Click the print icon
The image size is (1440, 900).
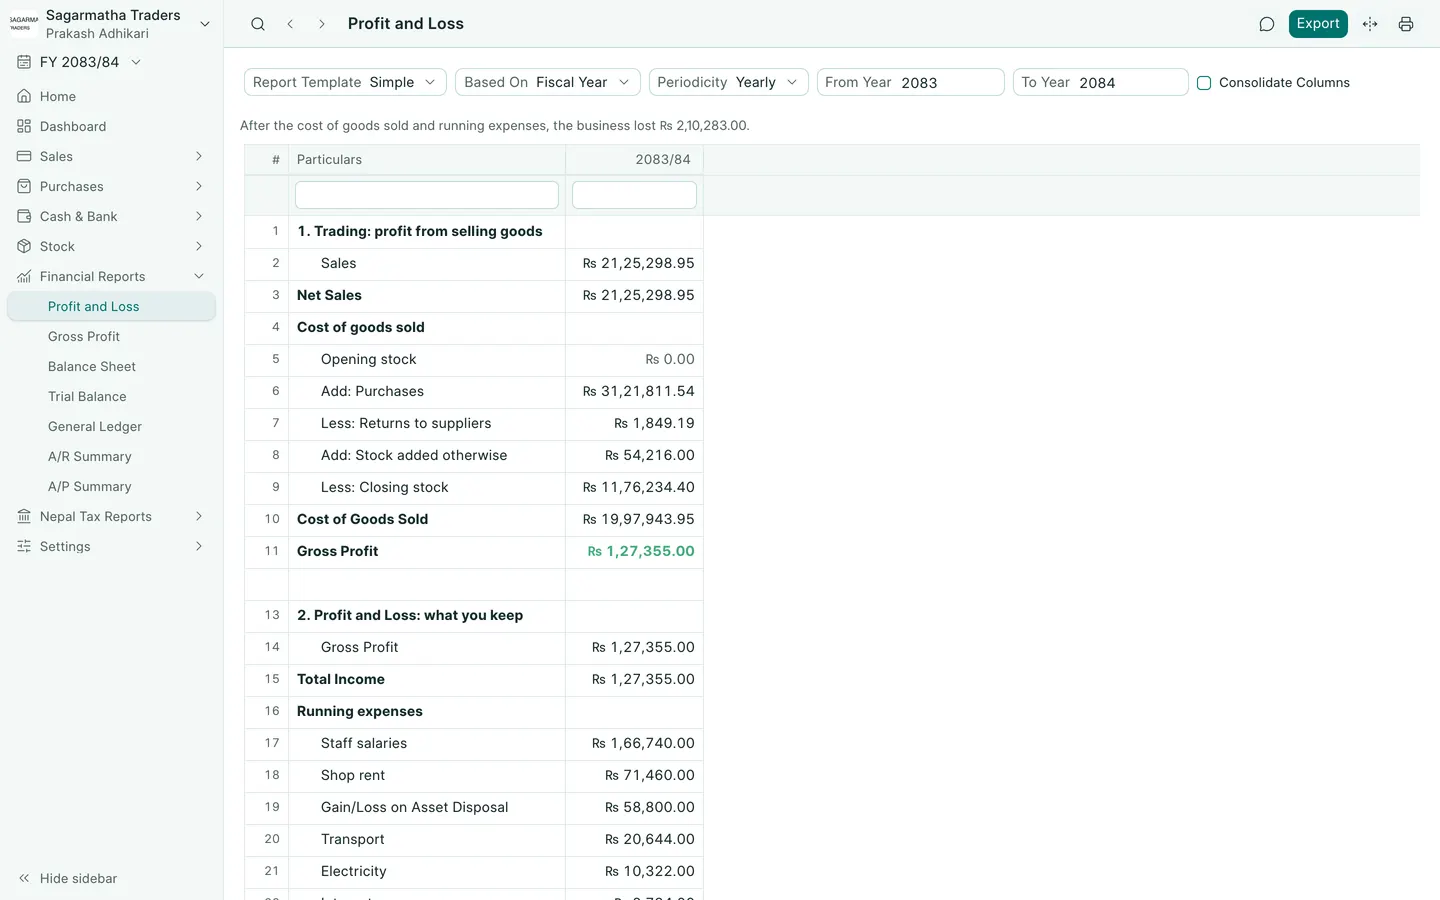(x=1406, y=24)
